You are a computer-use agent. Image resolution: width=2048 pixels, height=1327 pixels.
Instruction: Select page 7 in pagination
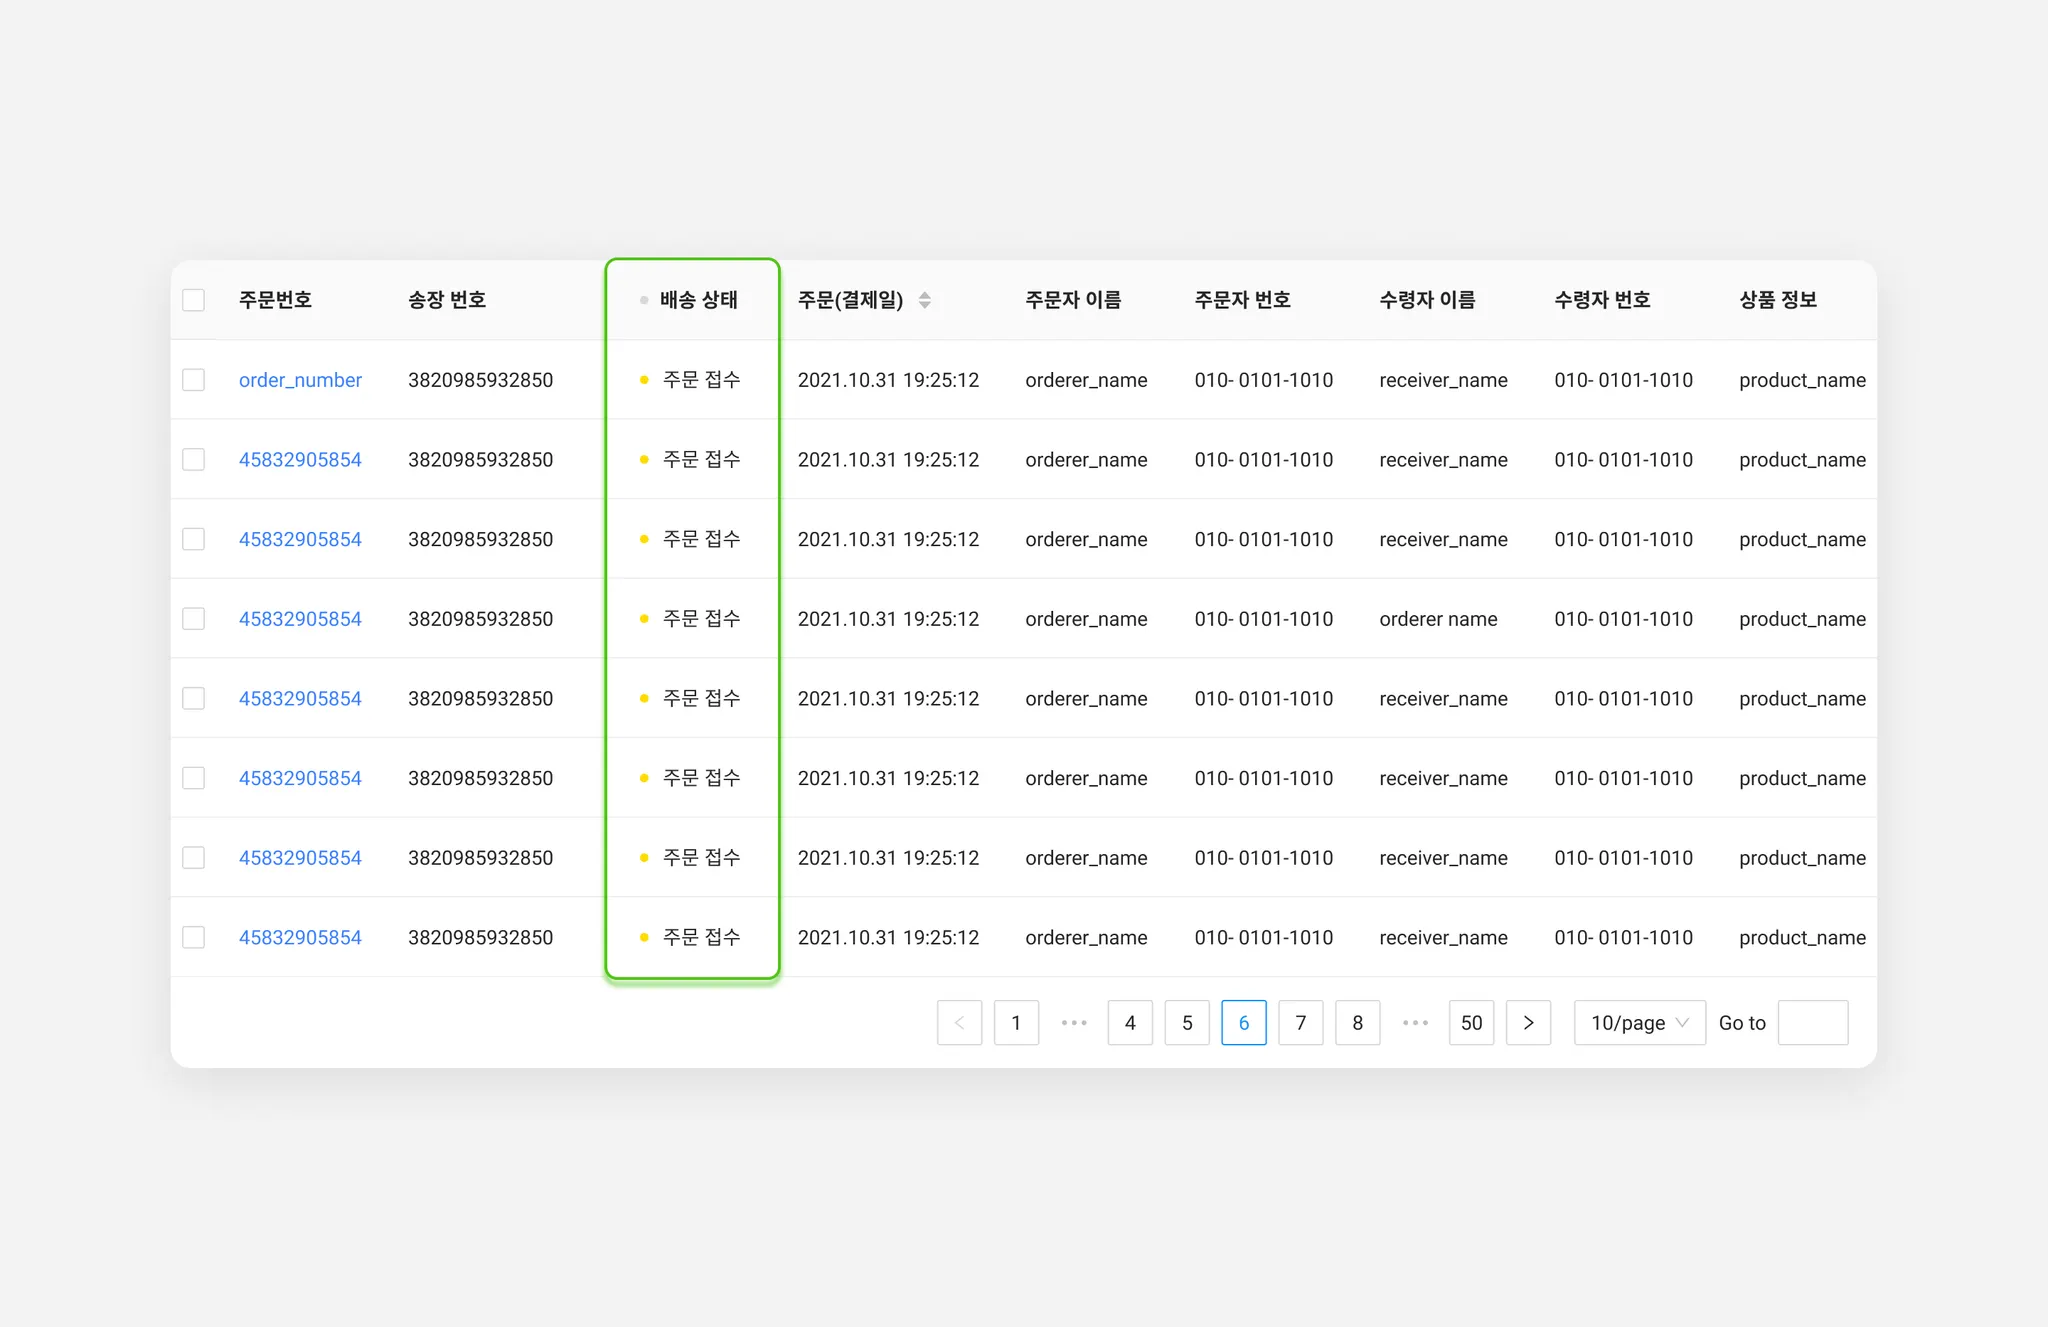tap(1300, 1022)
